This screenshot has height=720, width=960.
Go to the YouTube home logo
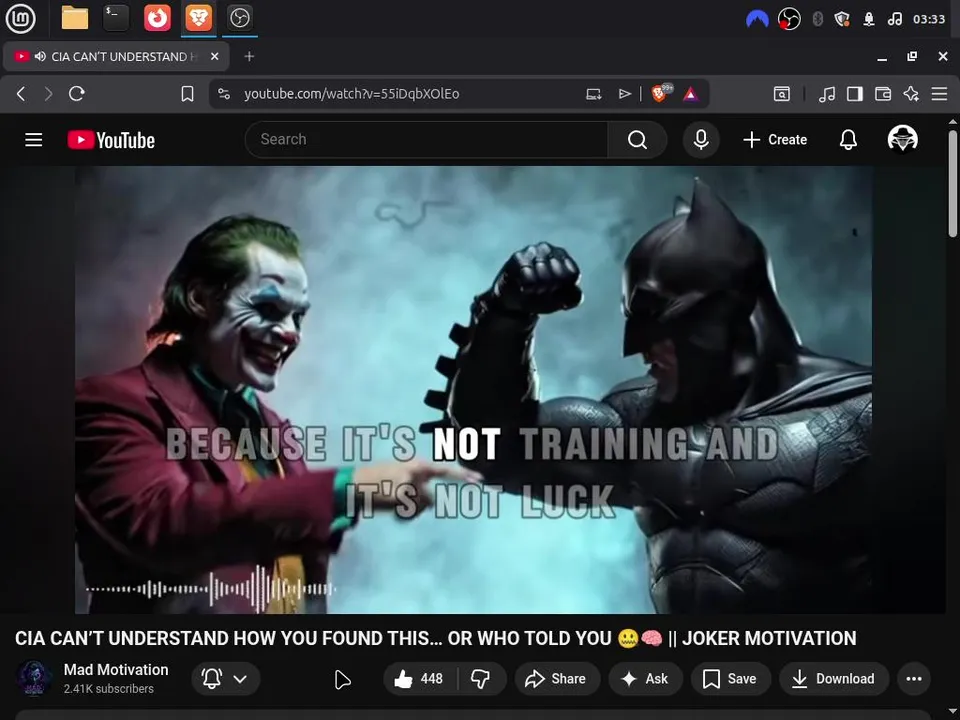111,140
